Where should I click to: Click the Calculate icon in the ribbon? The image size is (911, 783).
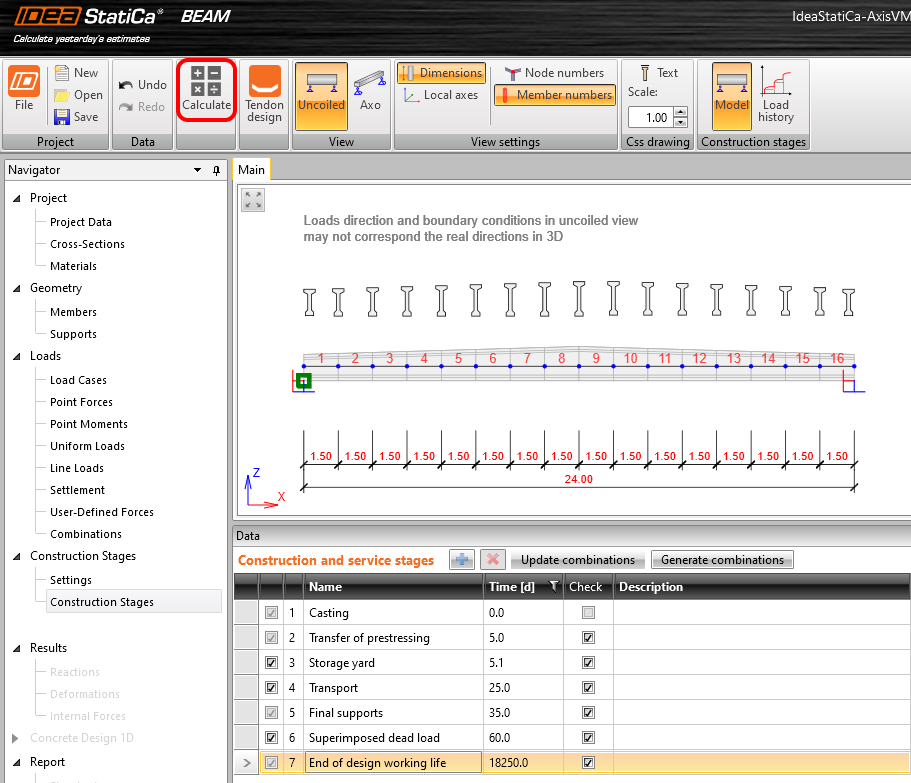coord(206,82)
